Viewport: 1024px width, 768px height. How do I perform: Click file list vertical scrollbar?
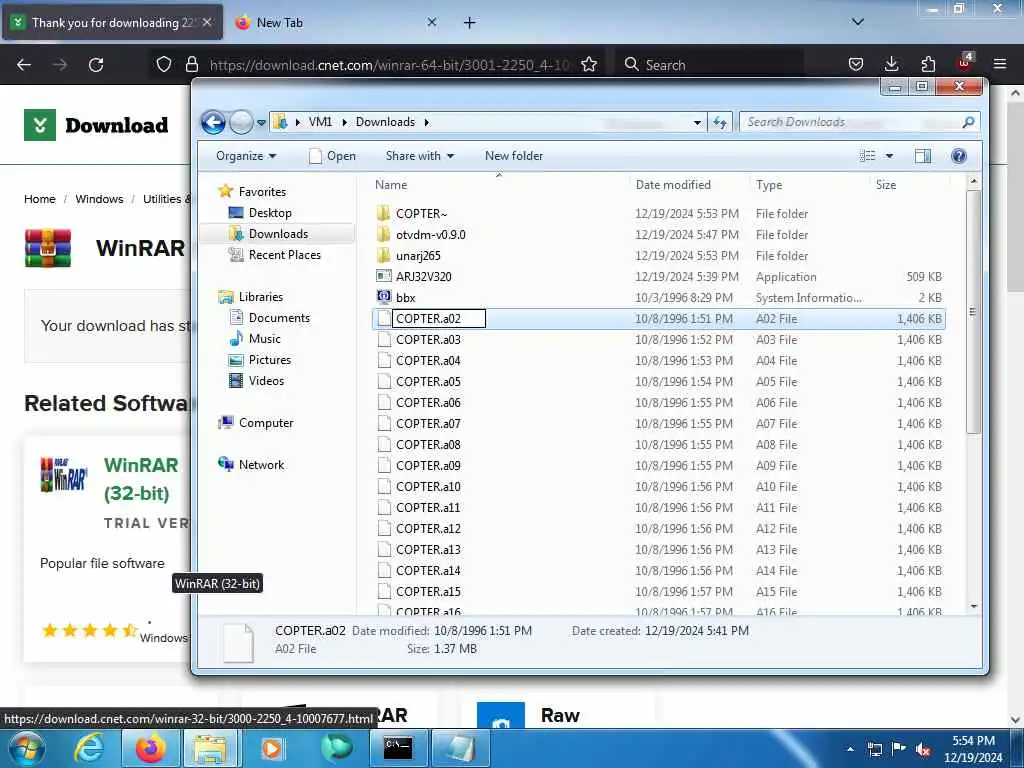(x=973, y=312)
